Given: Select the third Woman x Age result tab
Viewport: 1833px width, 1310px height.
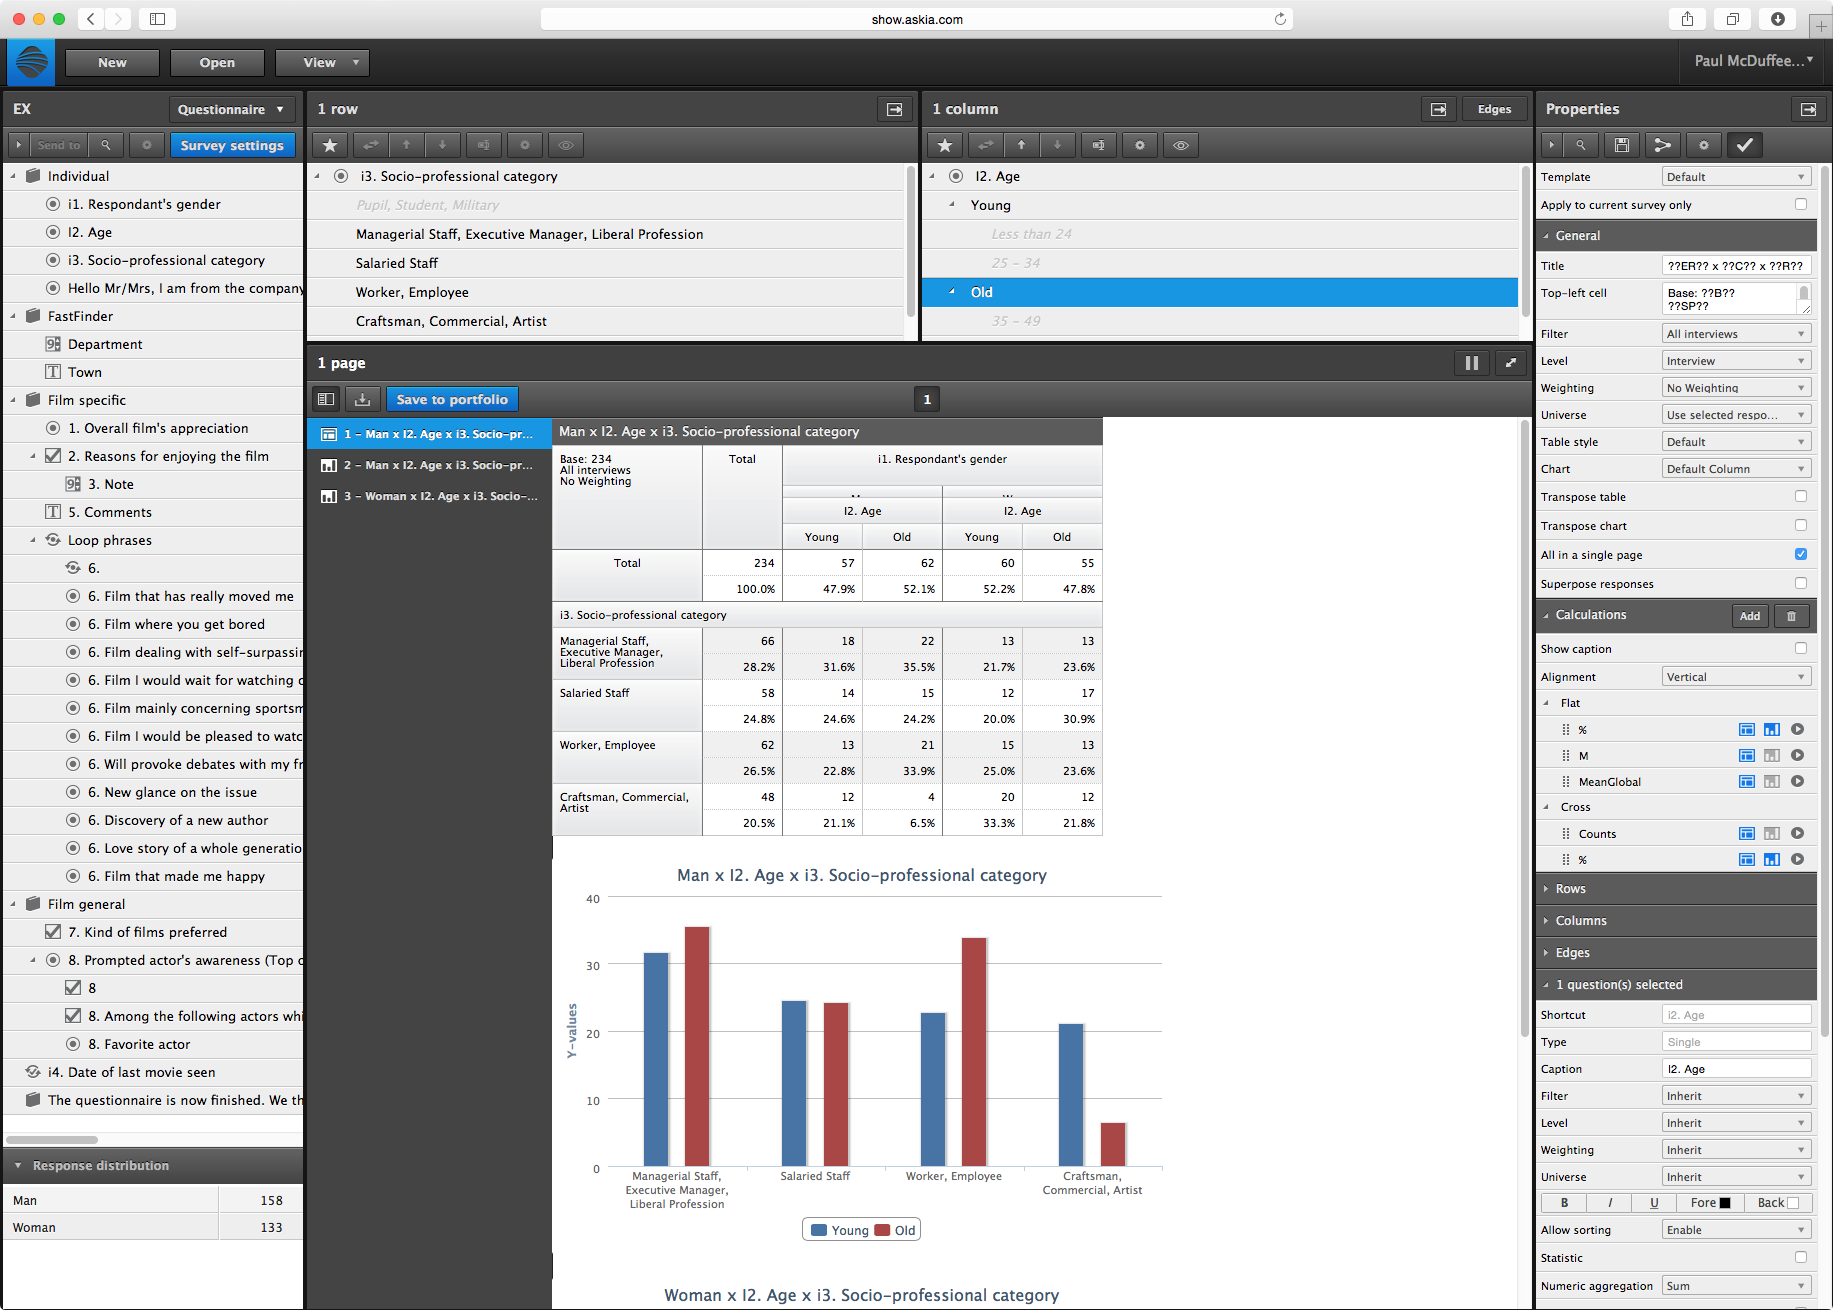Looking at the screenshot, I should [x=429, y=496].
